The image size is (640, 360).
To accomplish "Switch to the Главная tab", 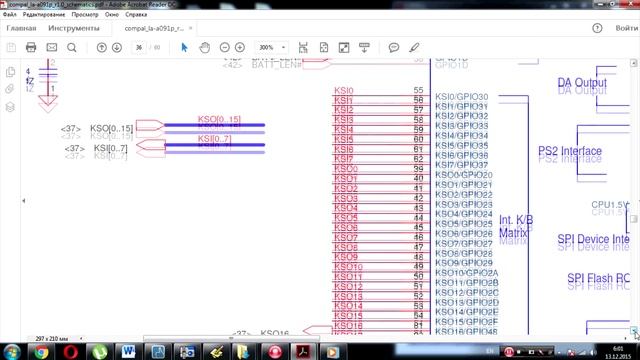I will (x=21, y=28).
